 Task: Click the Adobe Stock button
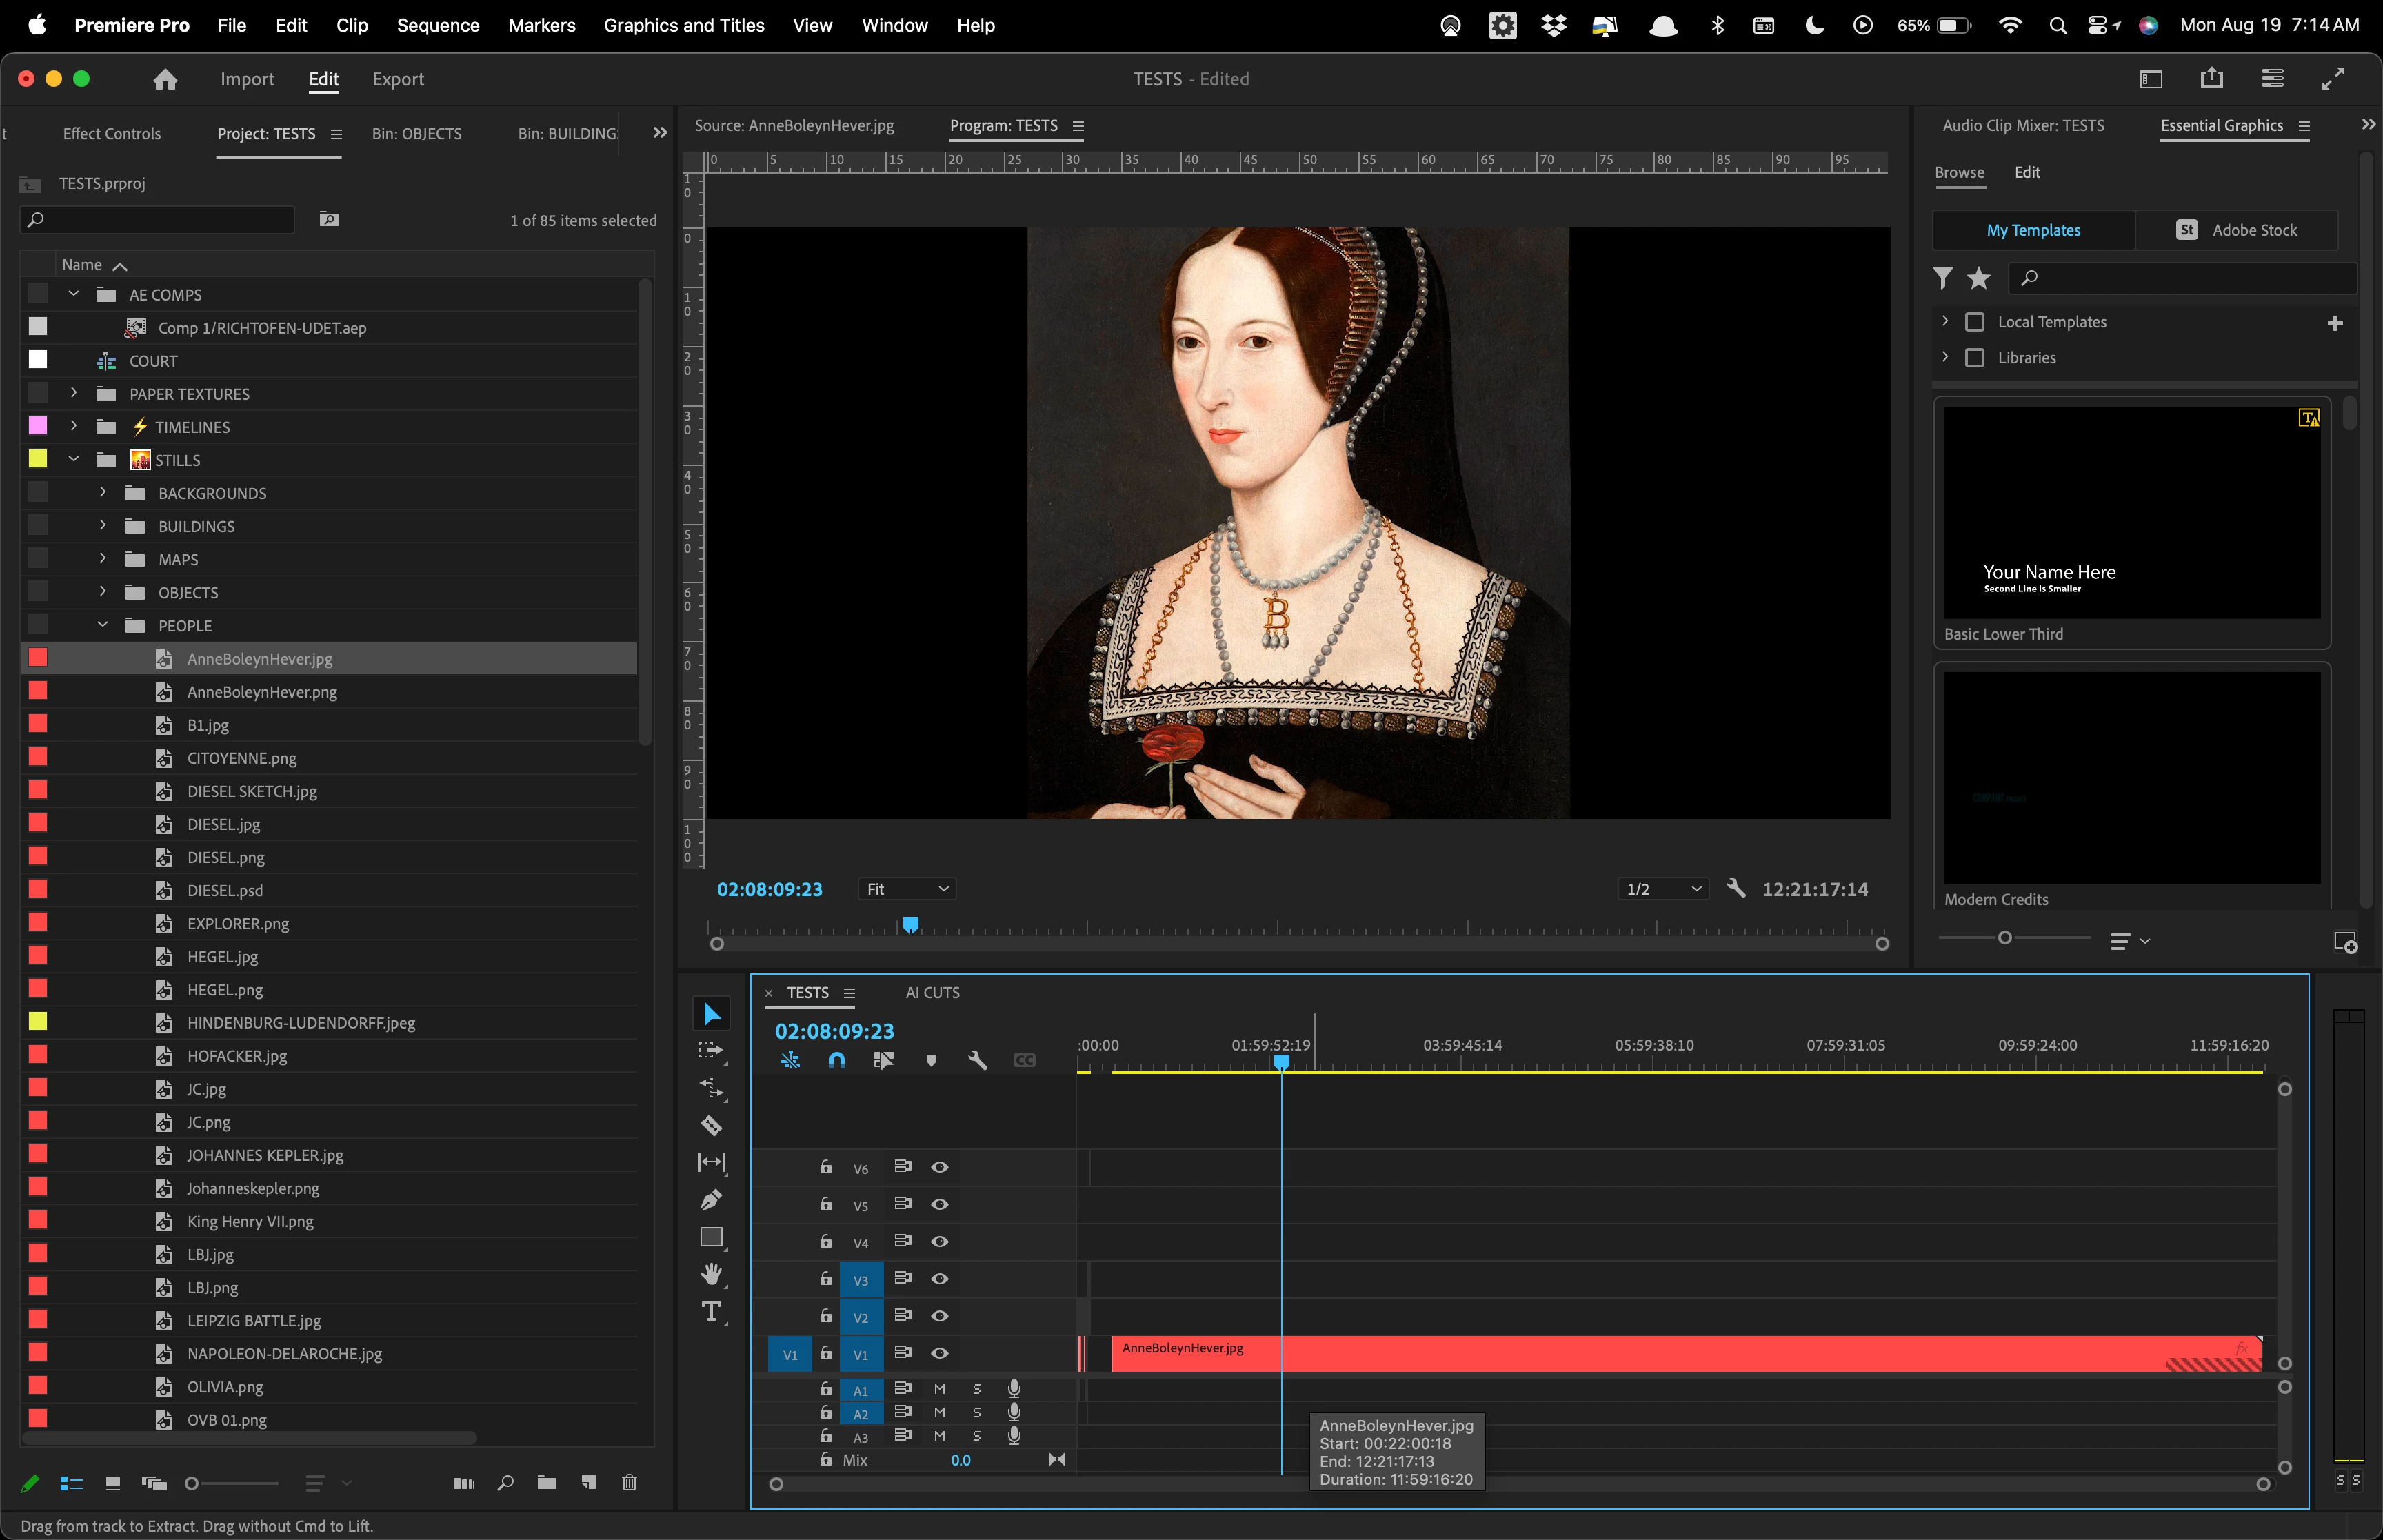point(2236,230)
